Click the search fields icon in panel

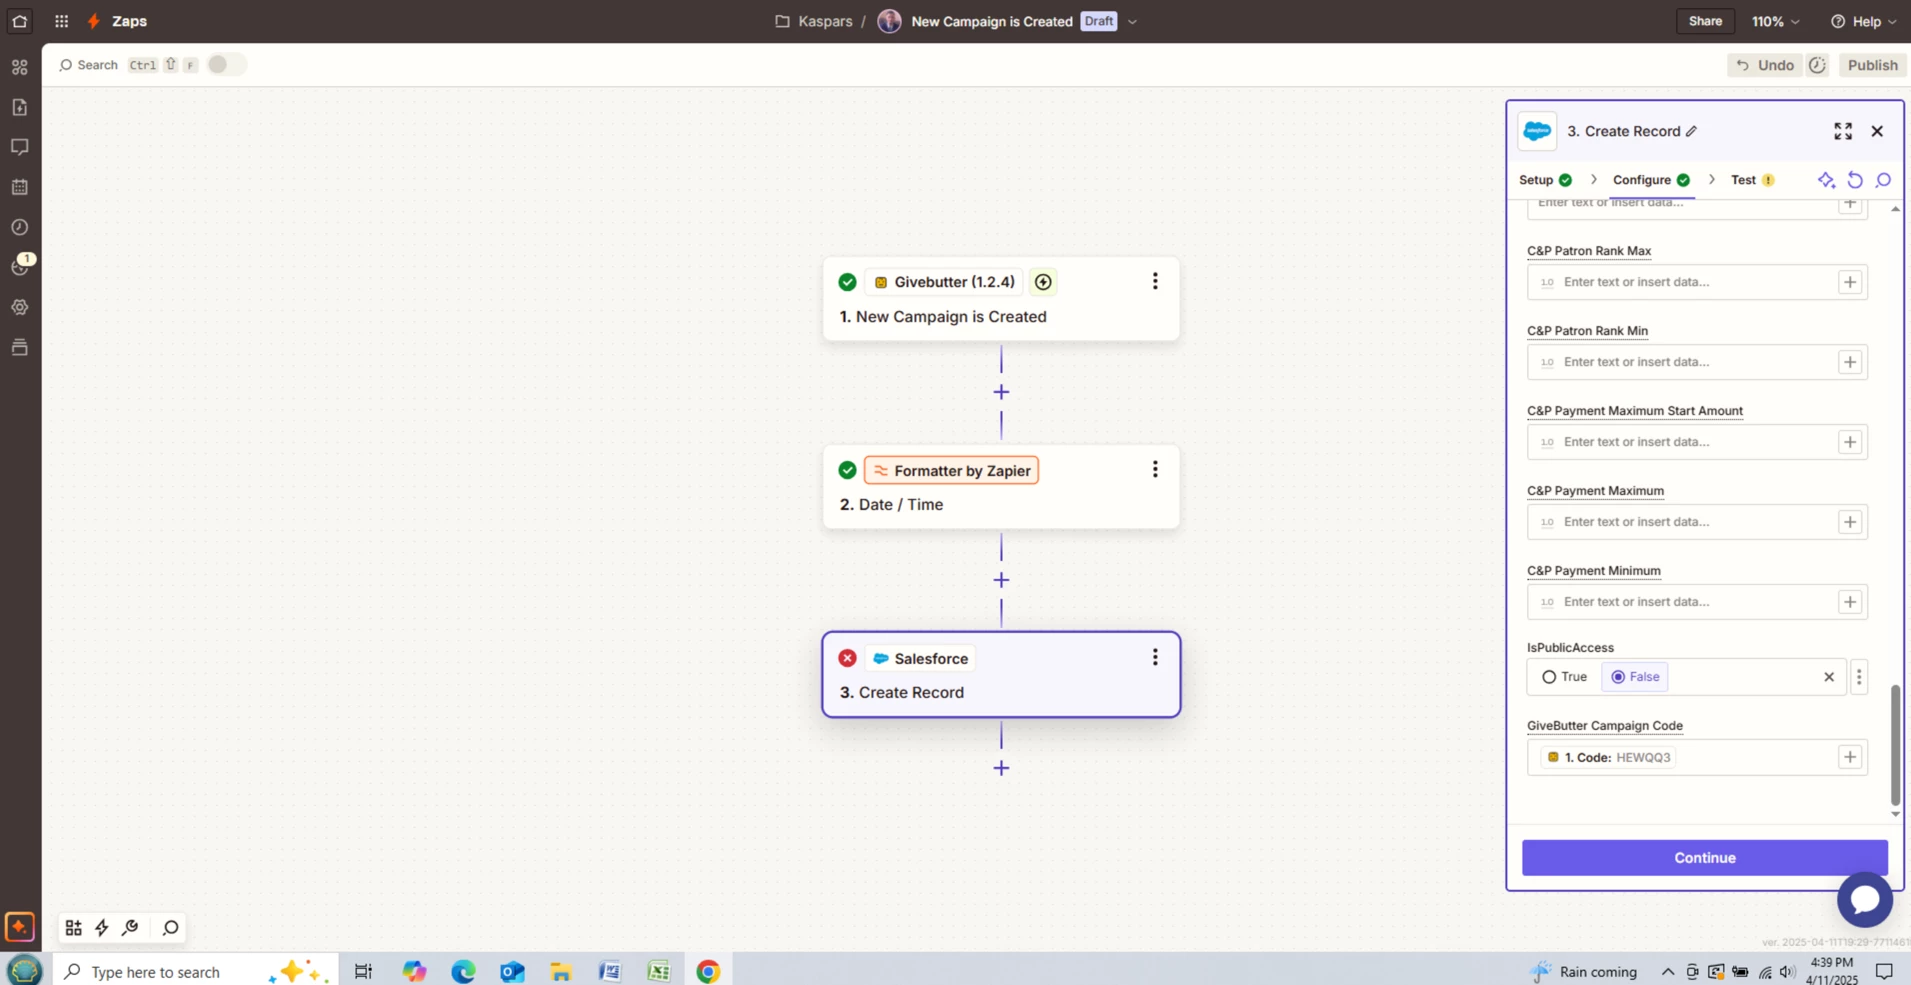pyautogui.click(x=1884, y=180)
